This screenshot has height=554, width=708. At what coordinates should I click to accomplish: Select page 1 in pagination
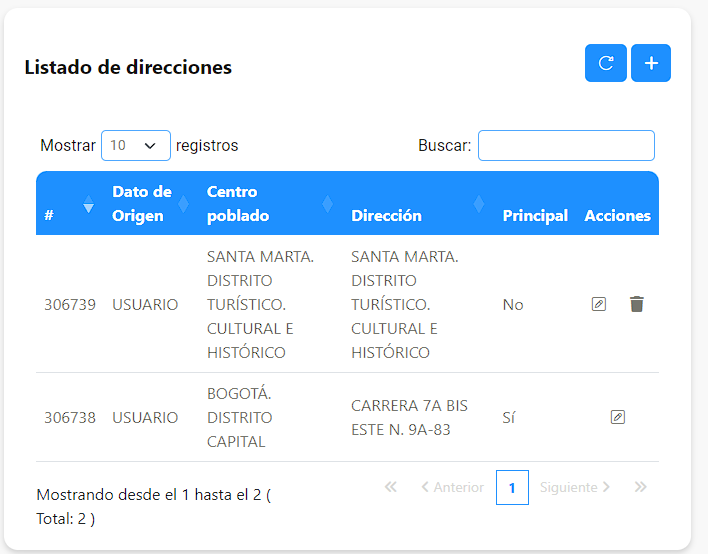point(512,488)
